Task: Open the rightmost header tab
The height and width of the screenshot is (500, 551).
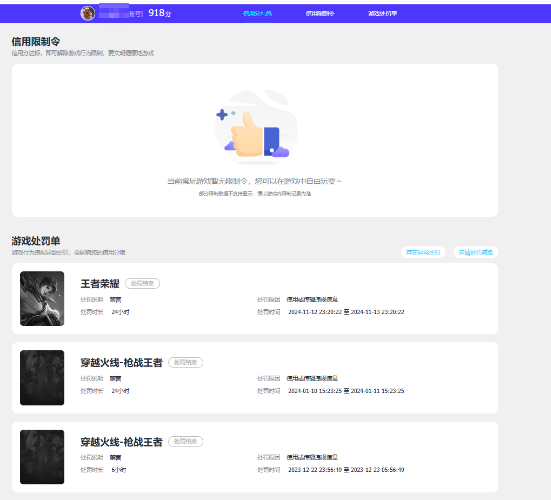Action: coord(383,13)
